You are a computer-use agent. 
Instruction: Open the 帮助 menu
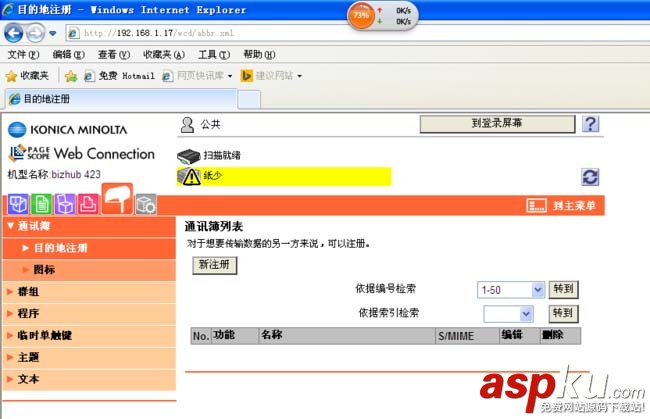click(x=259, y=55)
